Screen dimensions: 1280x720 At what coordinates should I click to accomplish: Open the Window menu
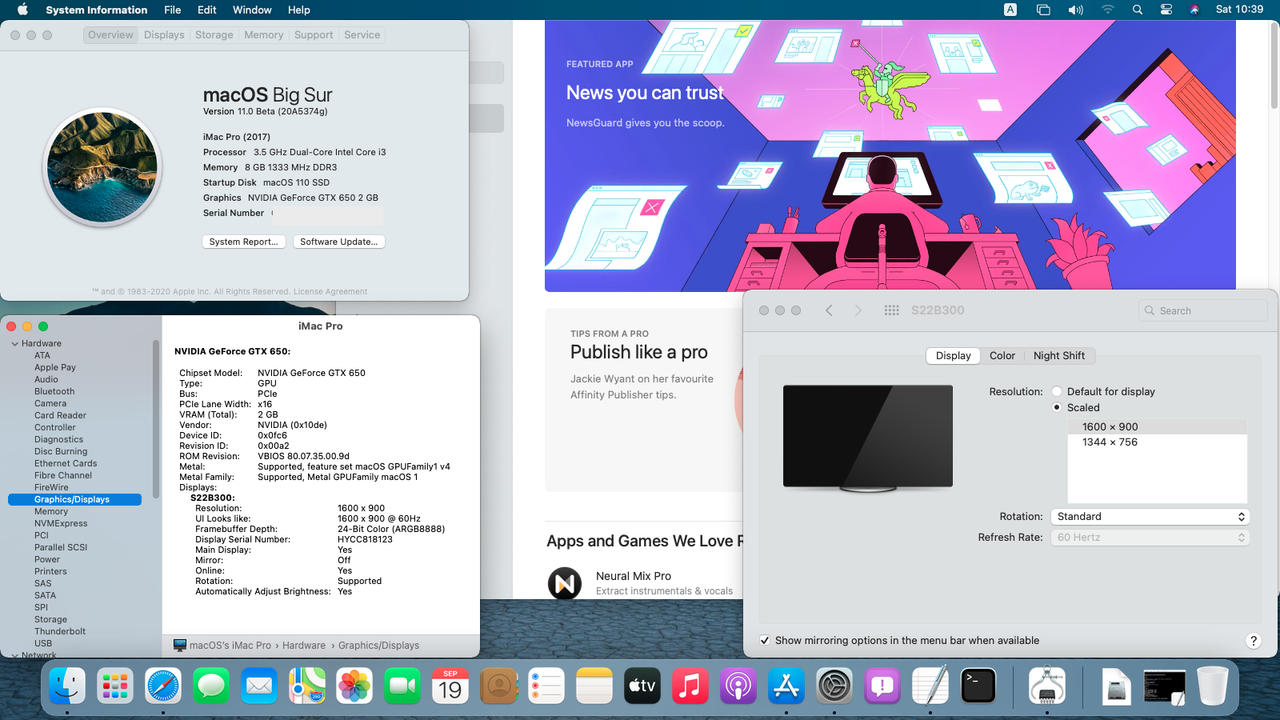point(252,10)
